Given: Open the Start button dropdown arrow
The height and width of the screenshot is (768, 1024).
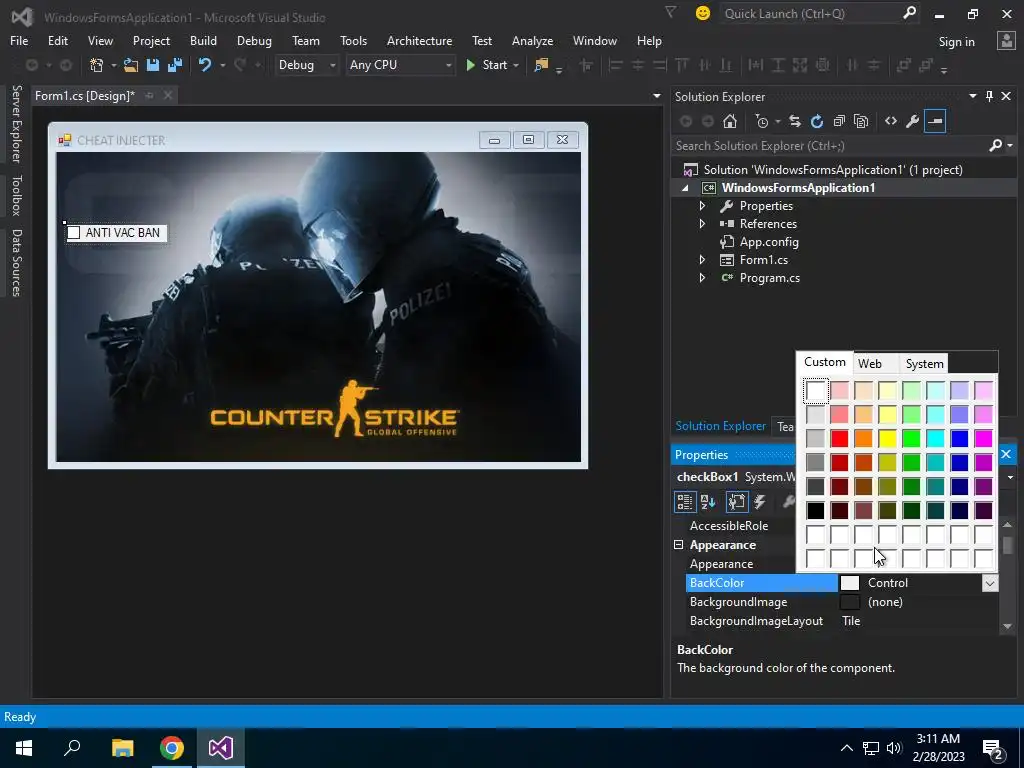Looking at the screenshot, I should point(516,65).
